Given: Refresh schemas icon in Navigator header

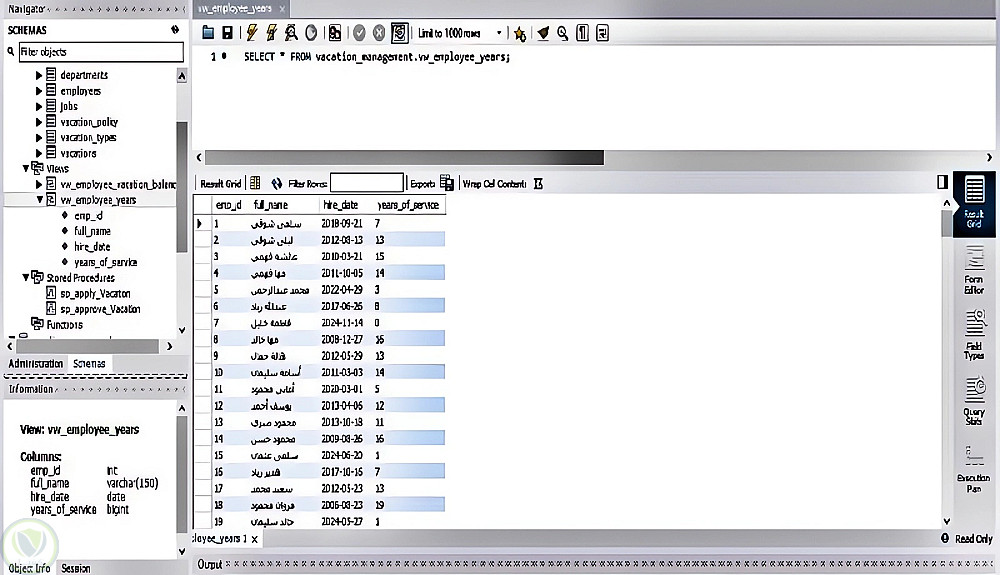Looking at the screenshot, I should [175, 29].
